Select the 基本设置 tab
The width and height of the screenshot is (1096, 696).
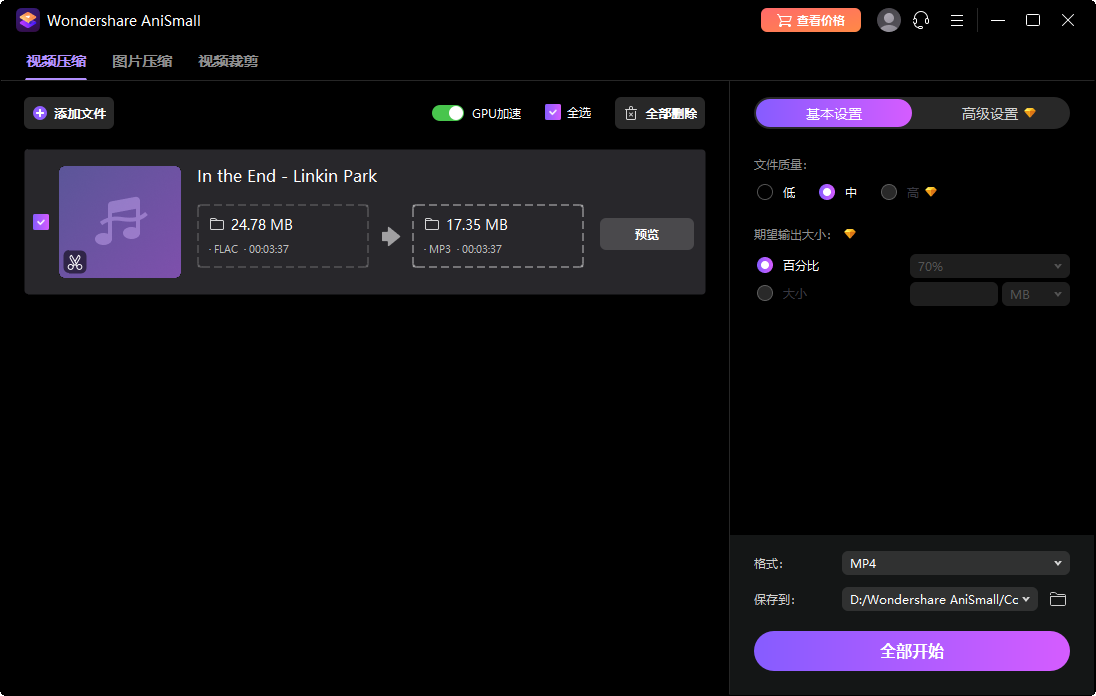(833, 113)
